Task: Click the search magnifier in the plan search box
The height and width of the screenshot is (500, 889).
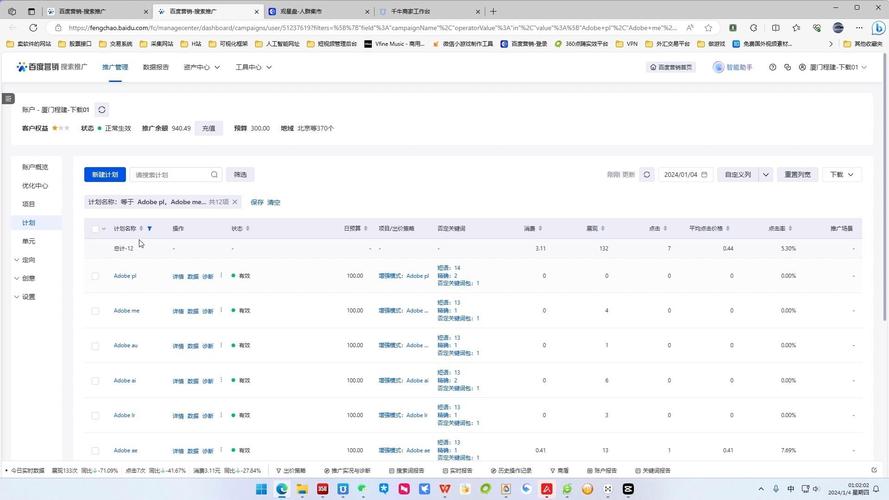Action: pos(214,175)
